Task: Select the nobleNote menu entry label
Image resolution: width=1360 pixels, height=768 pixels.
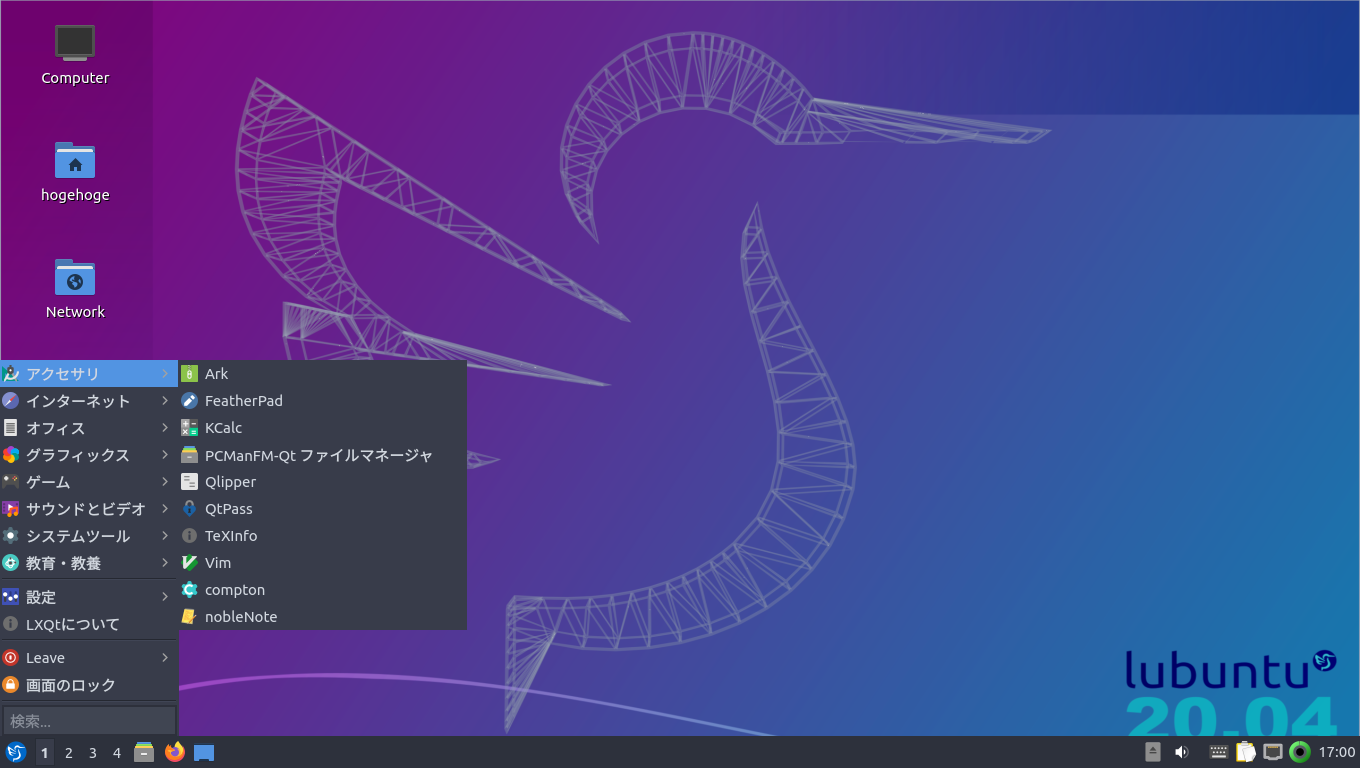Action: point(241,617)
